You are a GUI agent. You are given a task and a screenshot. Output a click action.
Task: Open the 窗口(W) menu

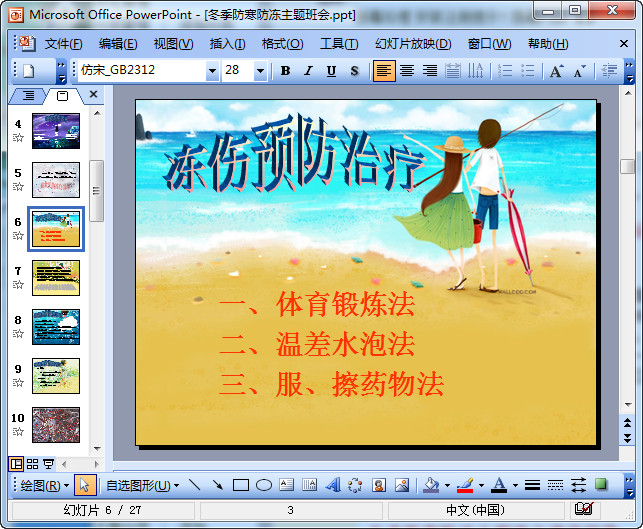[489, 43]
